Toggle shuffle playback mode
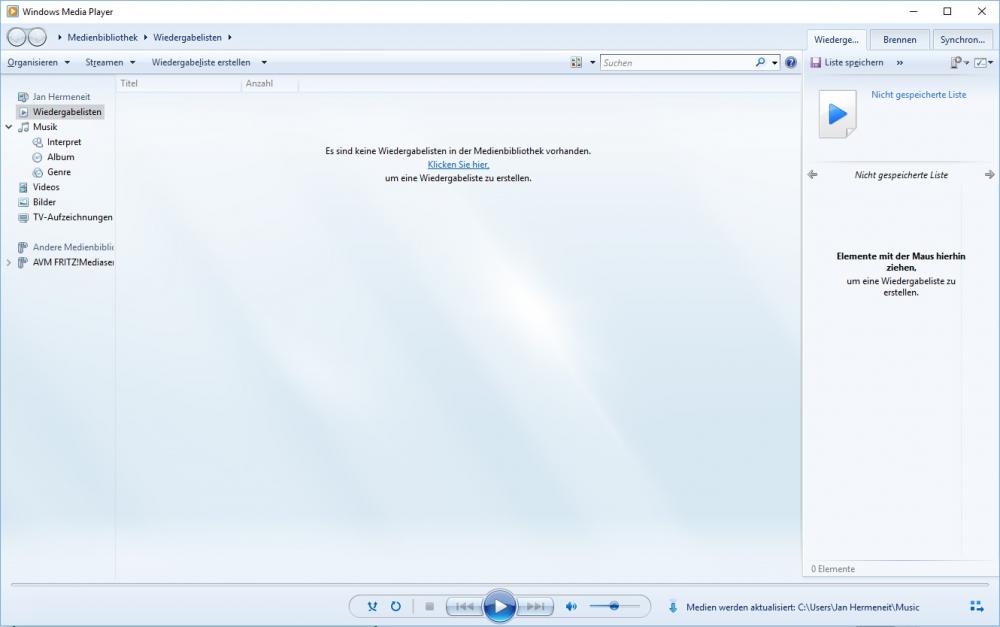The image size is (1000, 627). pos(372,607)
